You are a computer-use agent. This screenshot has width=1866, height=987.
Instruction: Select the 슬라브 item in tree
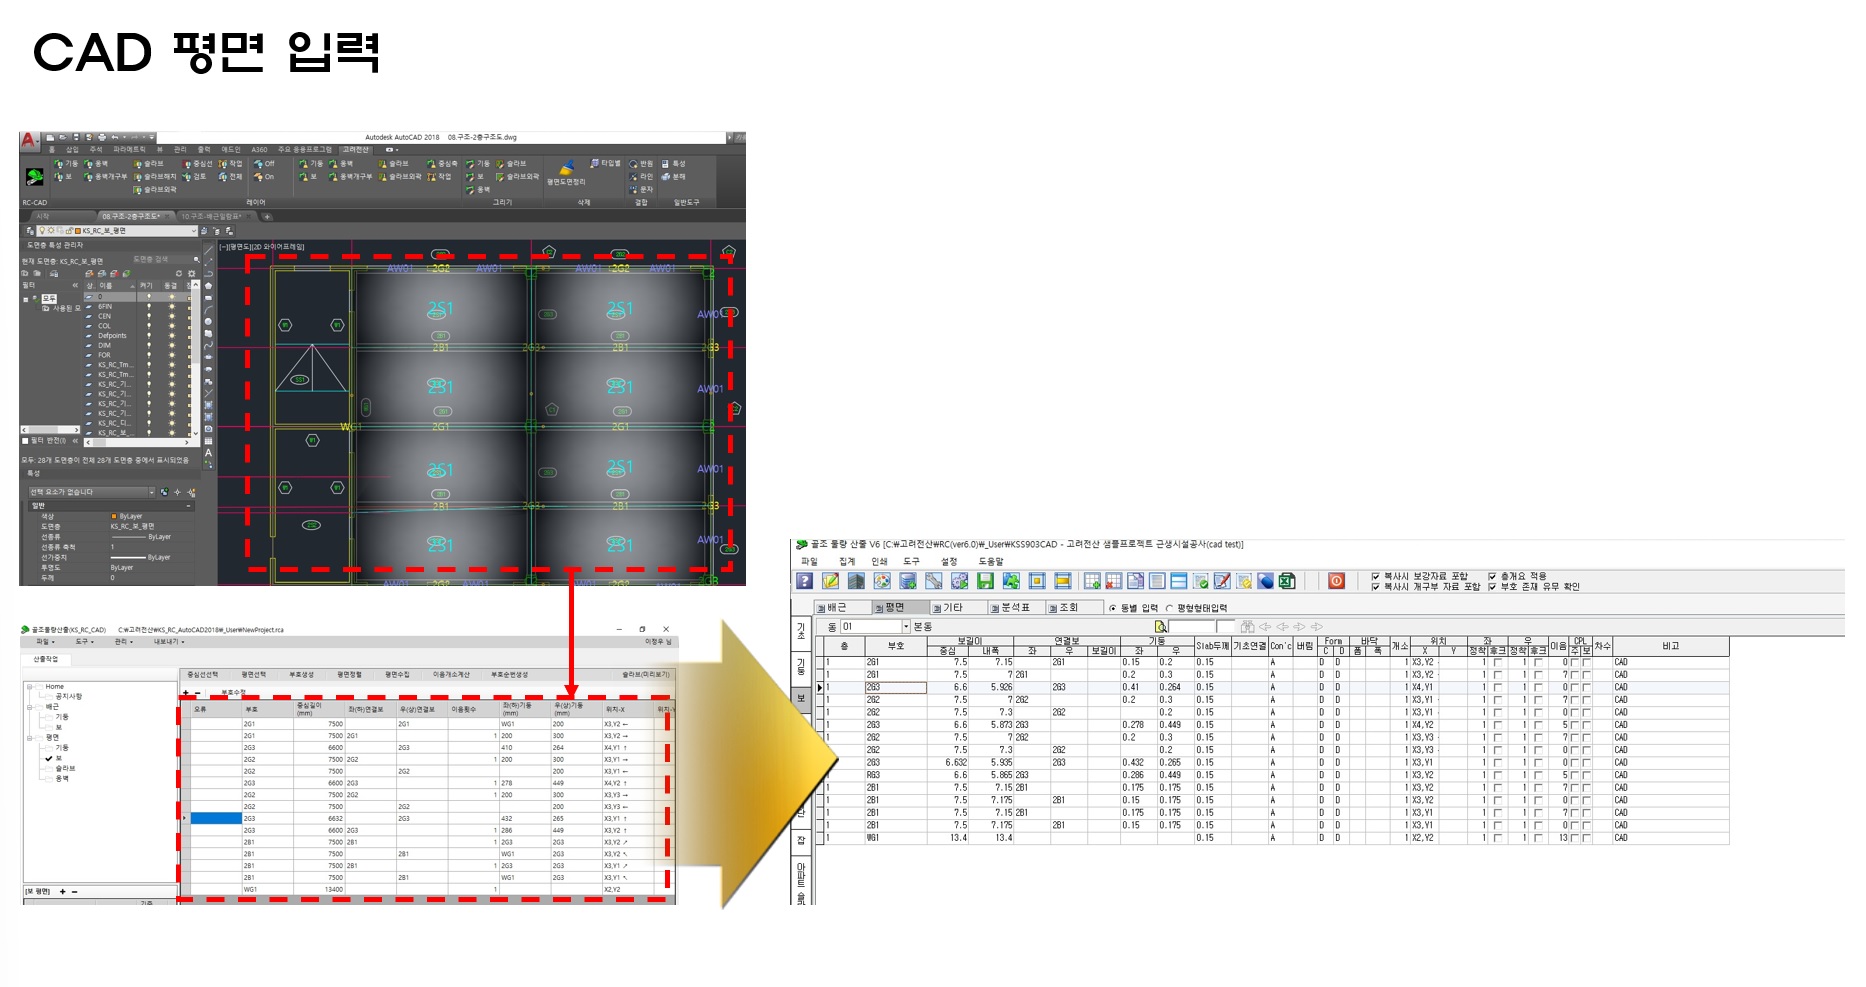pos(64,768)
